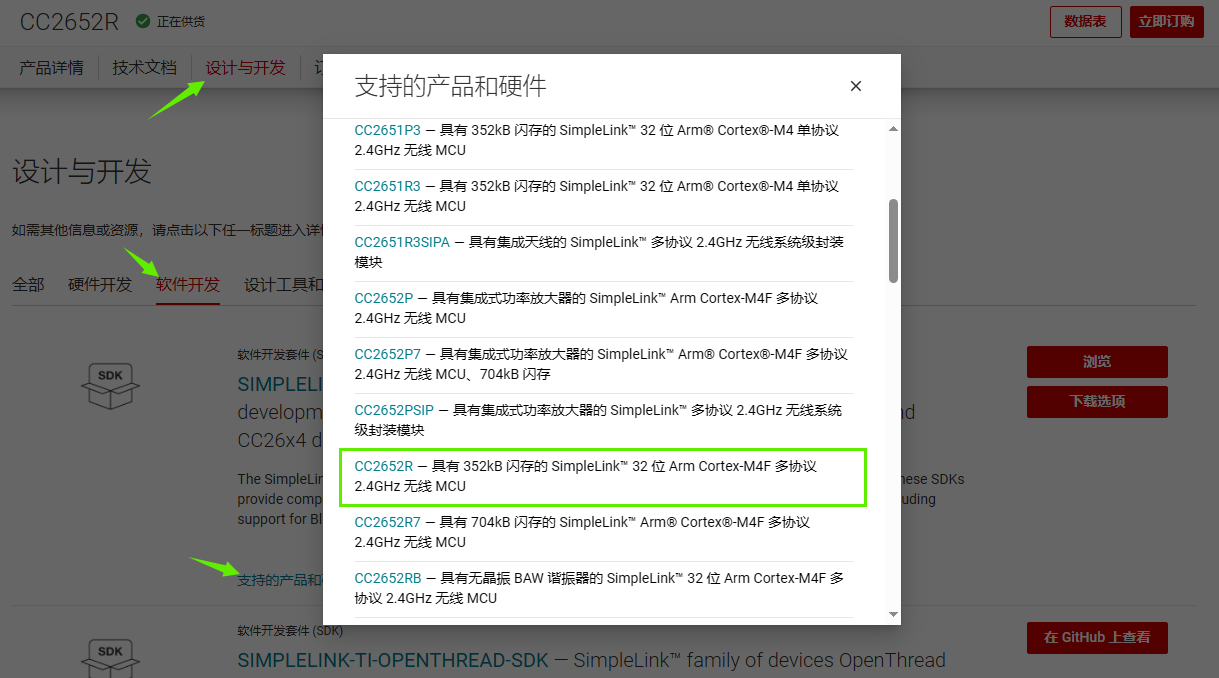Open the CC2651R3SIPA product link
Screen dimensions: 1219x678
tap(402, 242)
